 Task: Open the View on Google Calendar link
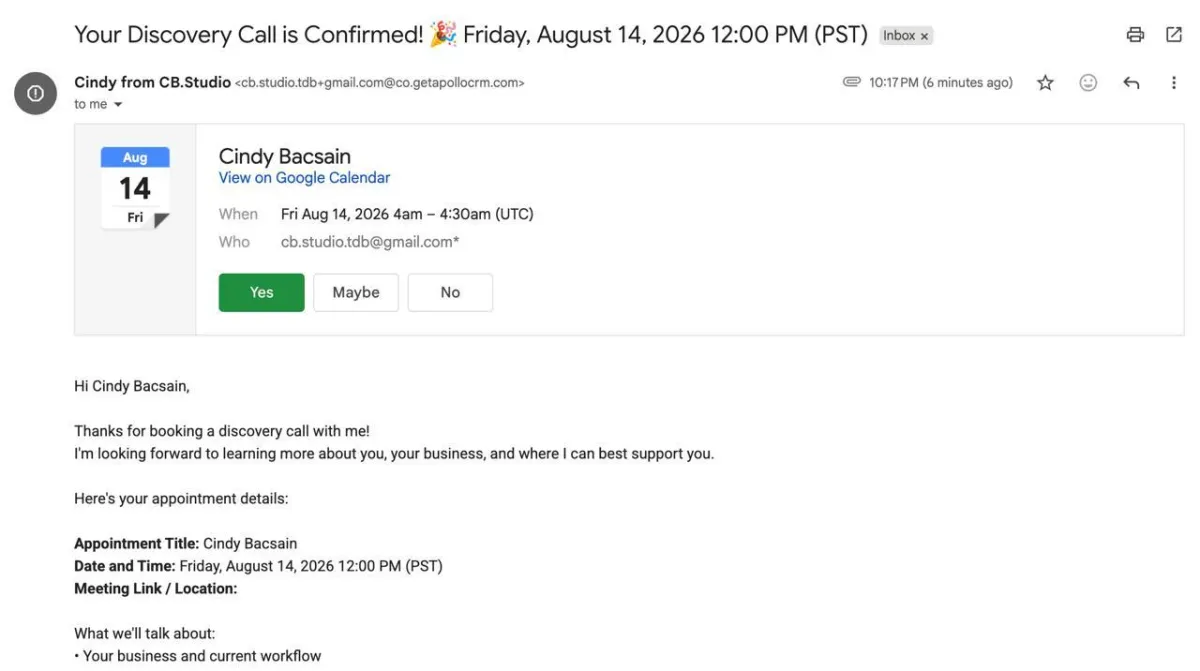click(x=304, y=178)
